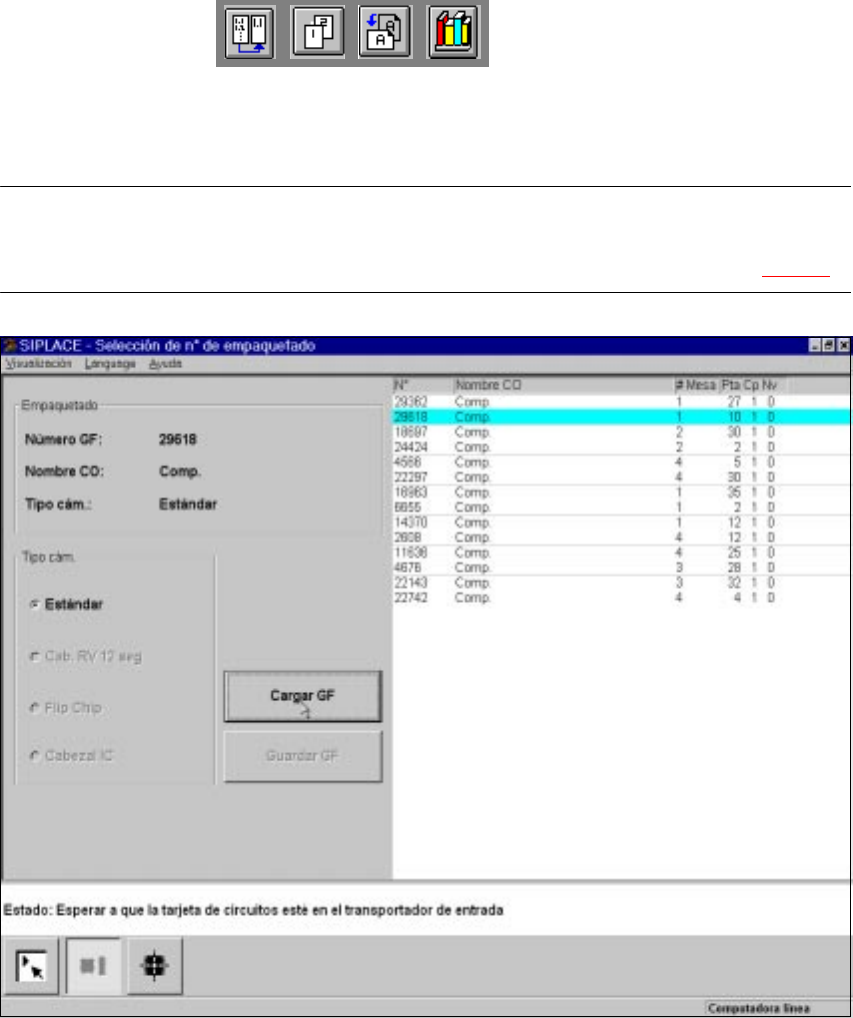The width and height of the screenshot is (853, 1018).
Task: Select list row 22742
Action: 621,598
